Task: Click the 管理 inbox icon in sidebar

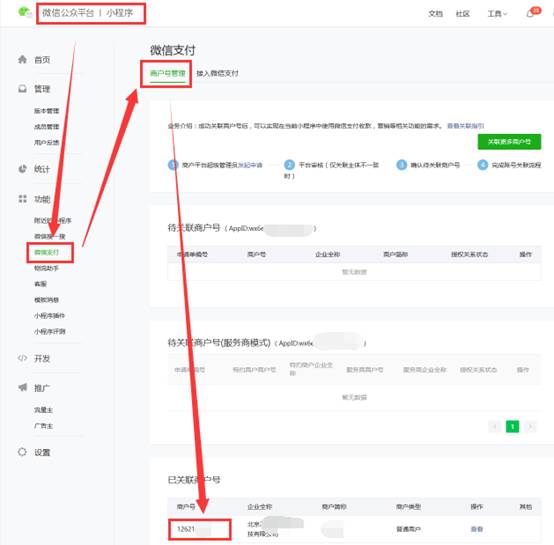Action: coord(22,89)
